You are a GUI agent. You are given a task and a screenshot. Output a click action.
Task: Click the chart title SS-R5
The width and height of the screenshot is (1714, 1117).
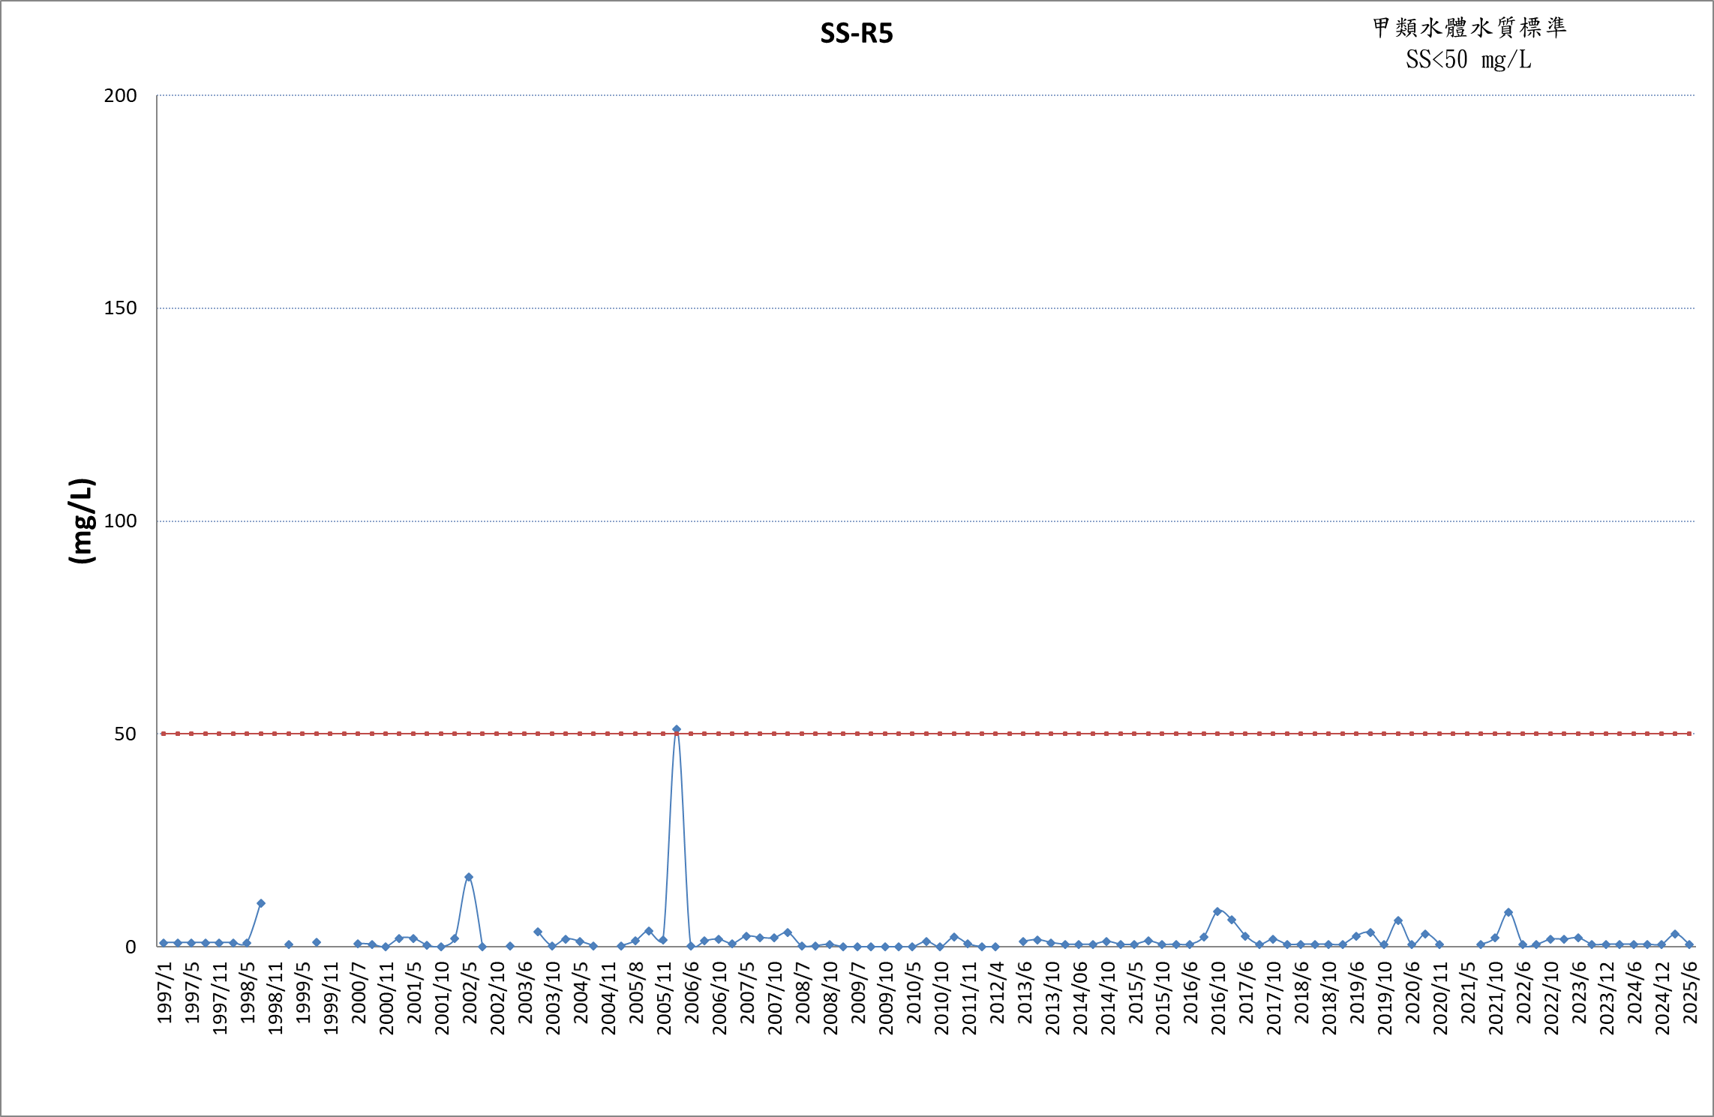pos(856,34)
